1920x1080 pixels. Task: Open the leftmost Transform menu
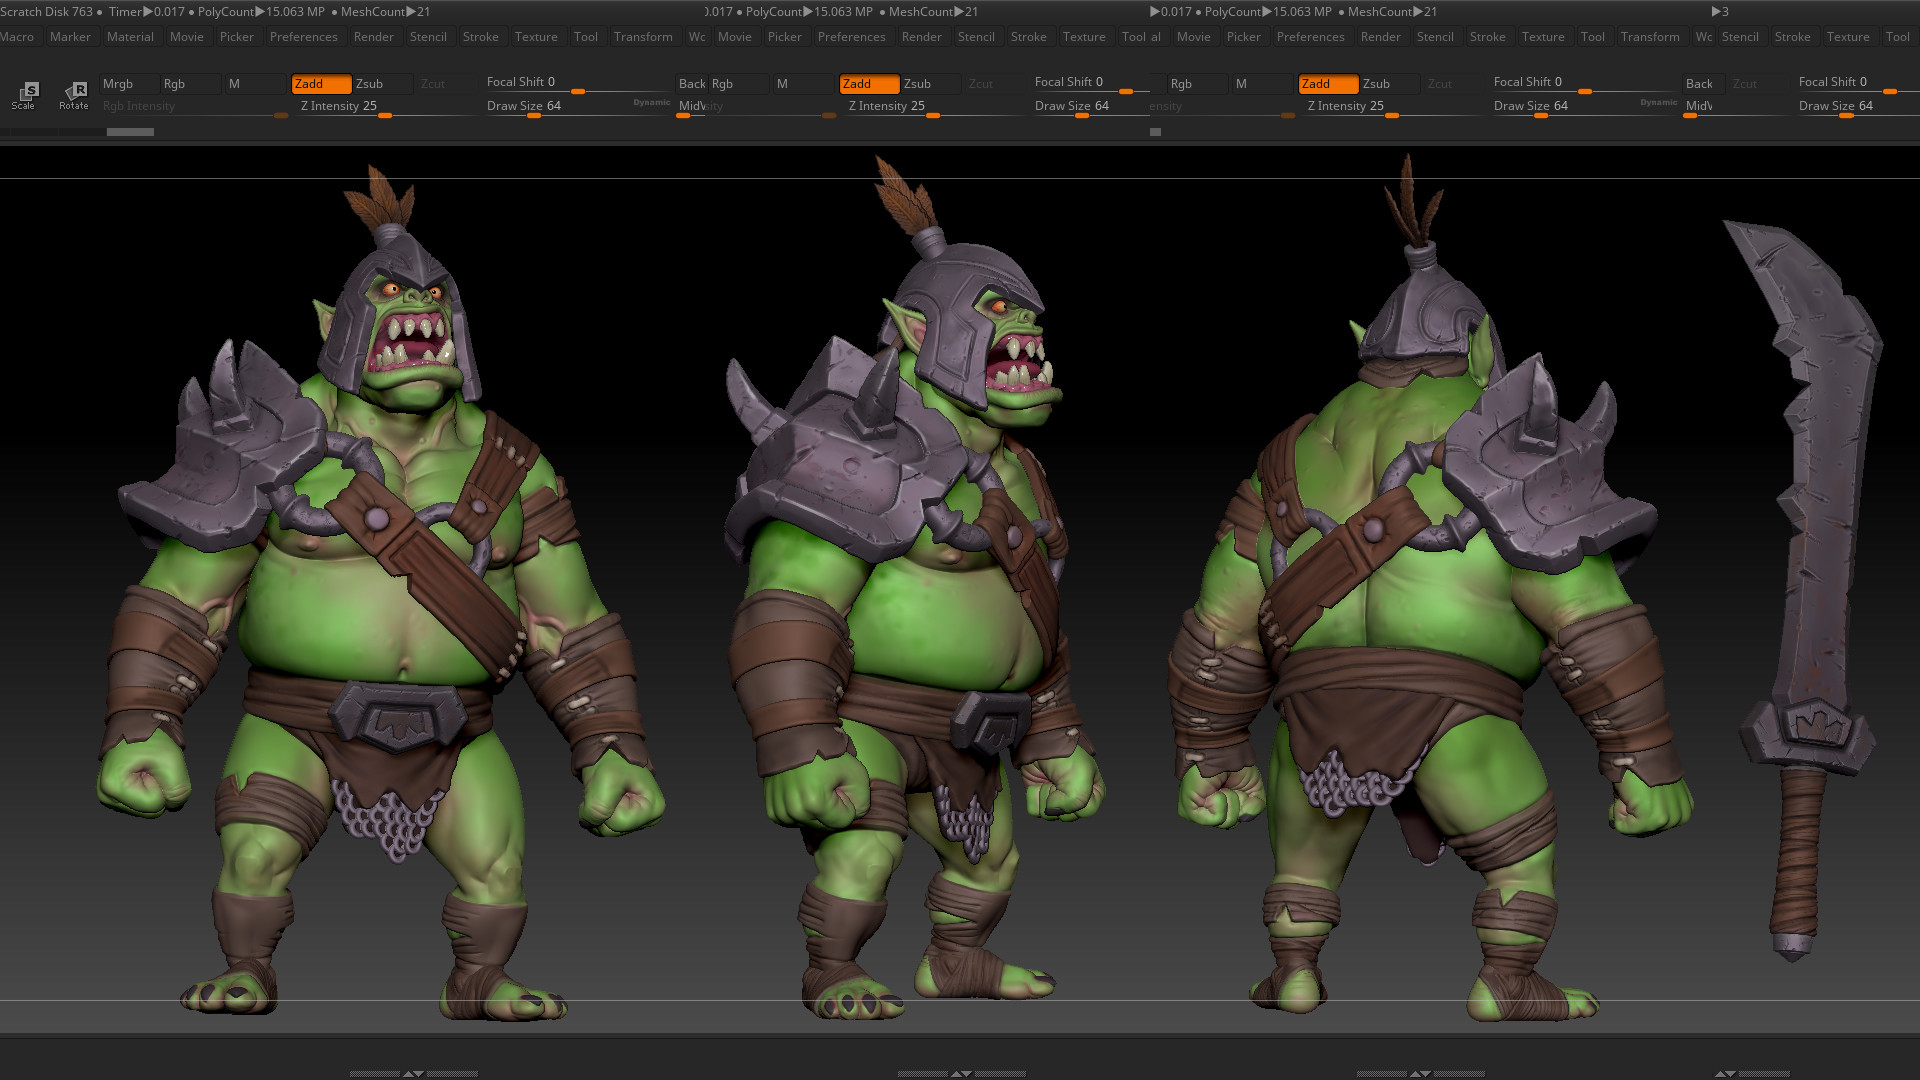pos(643,37)
